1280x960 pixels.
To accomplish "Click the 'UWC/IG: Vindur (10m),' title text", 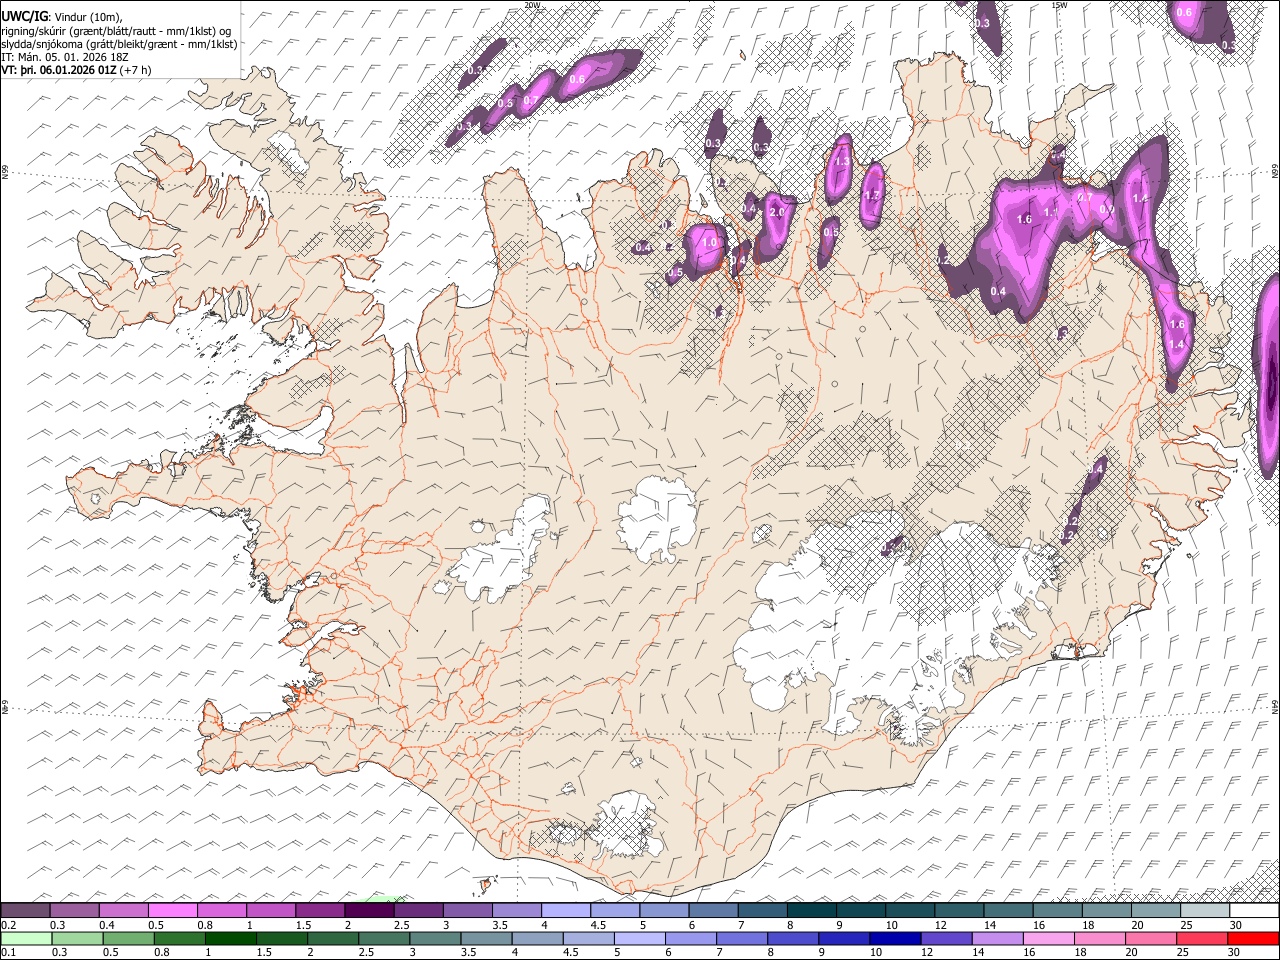I will point(64,17).
